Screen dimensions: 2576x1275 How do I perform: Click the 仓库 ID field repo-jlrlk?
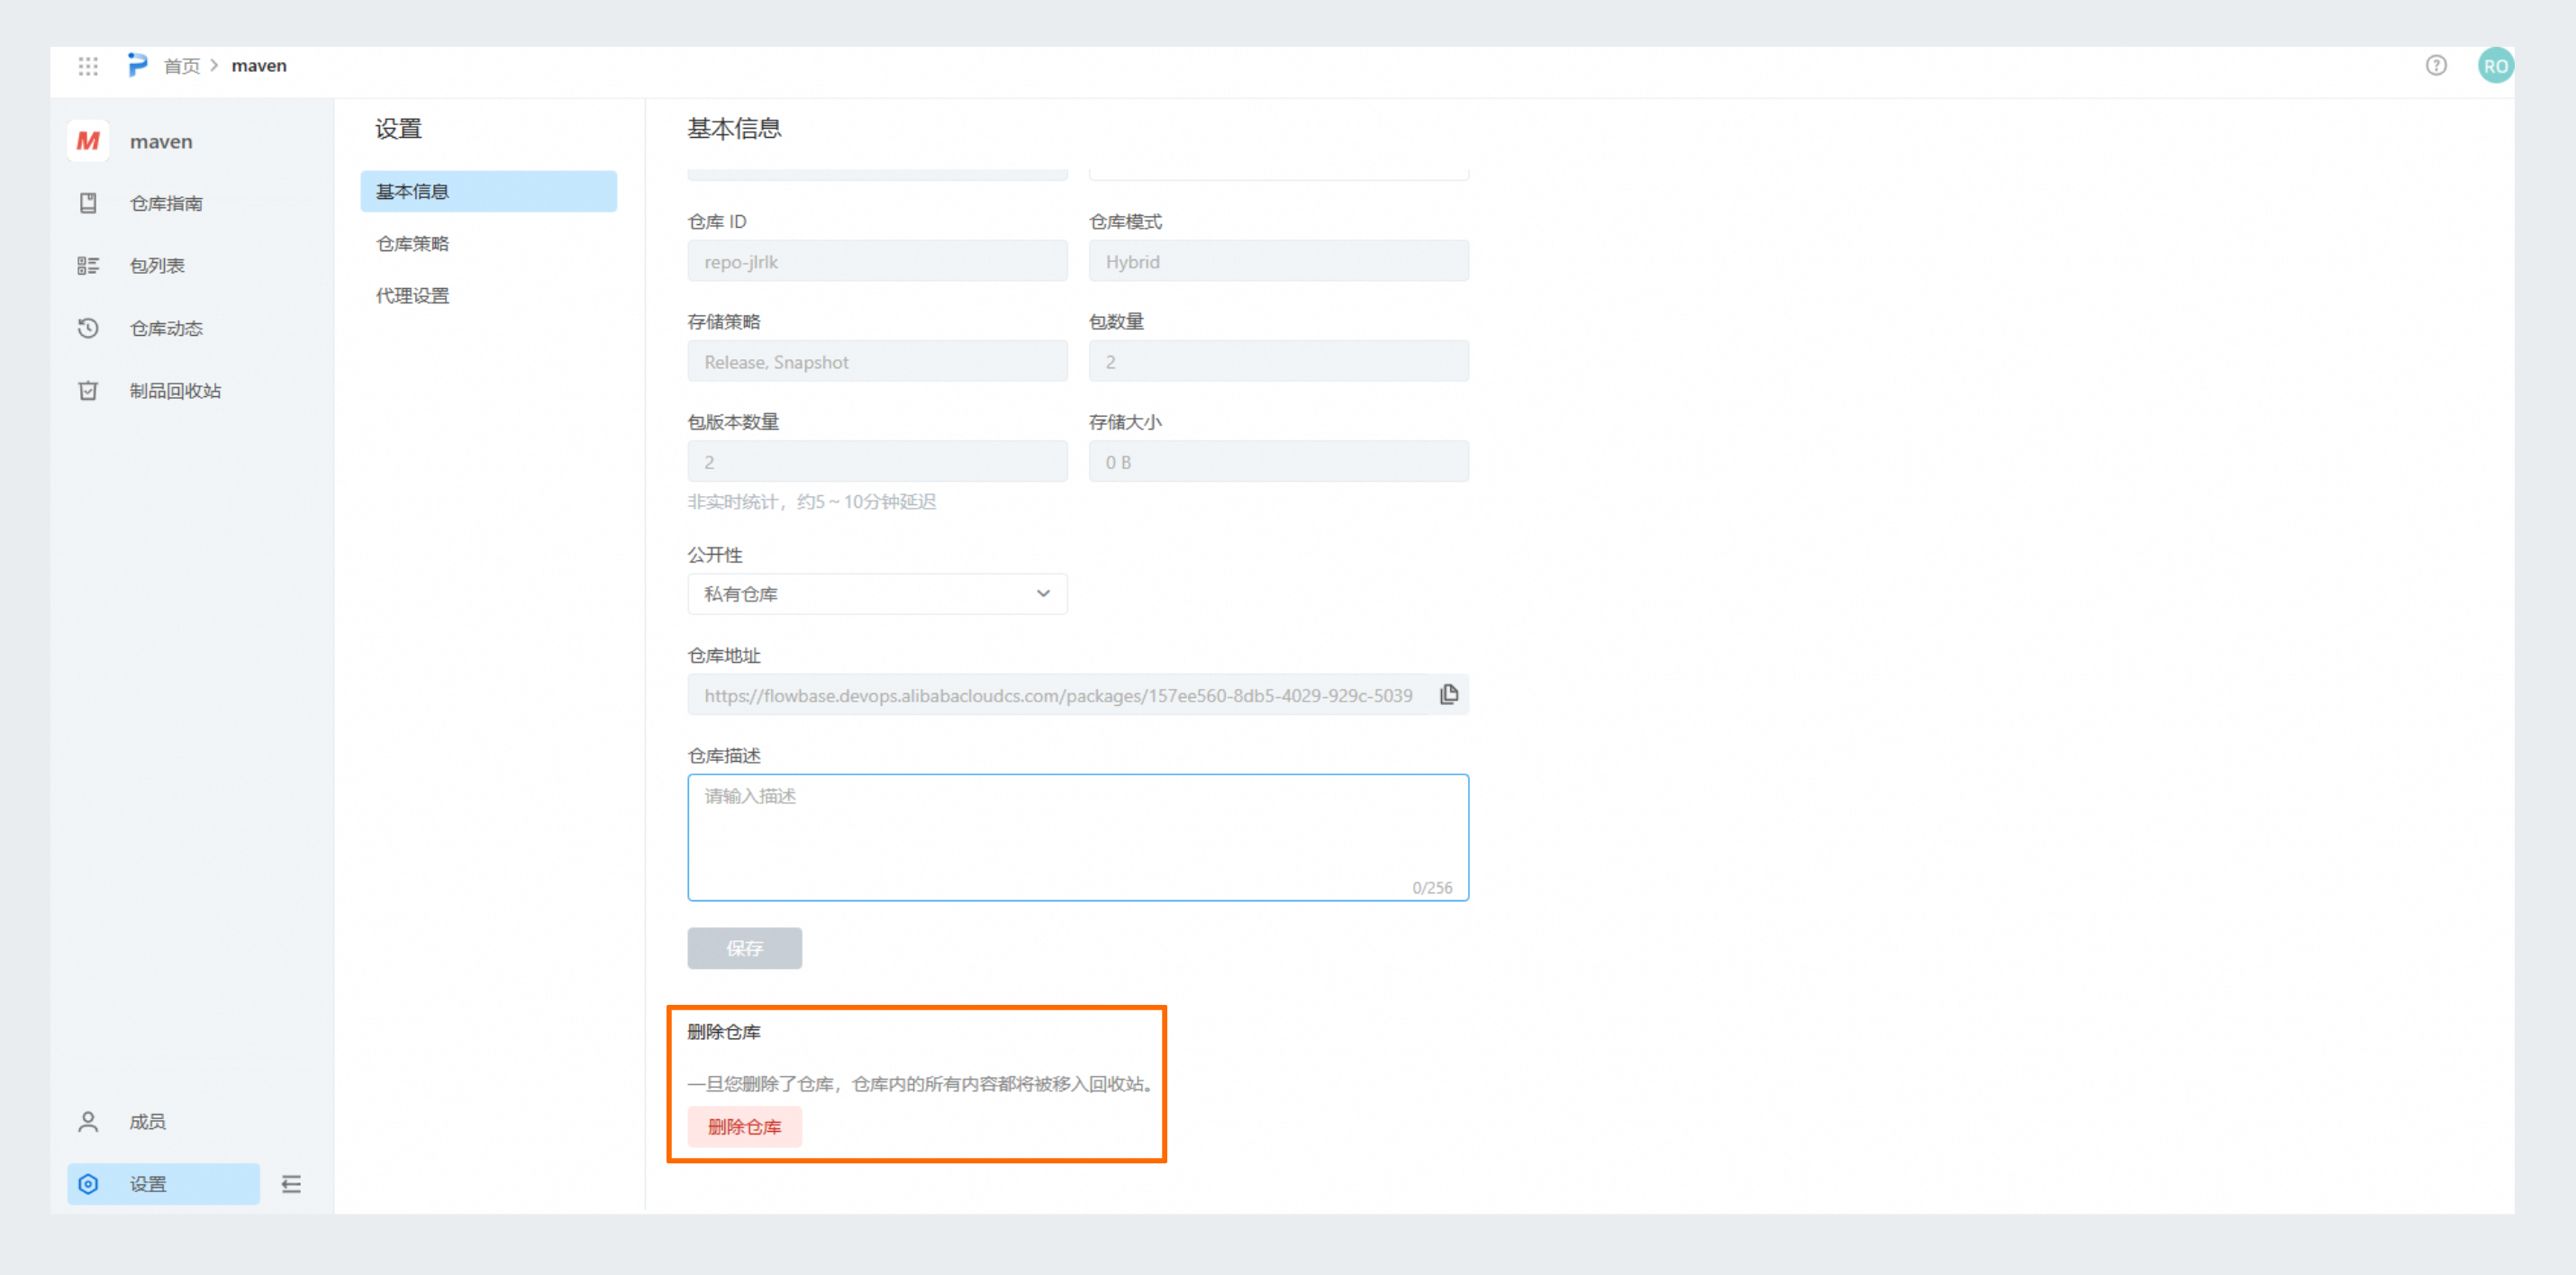click(x=877, y=262)
